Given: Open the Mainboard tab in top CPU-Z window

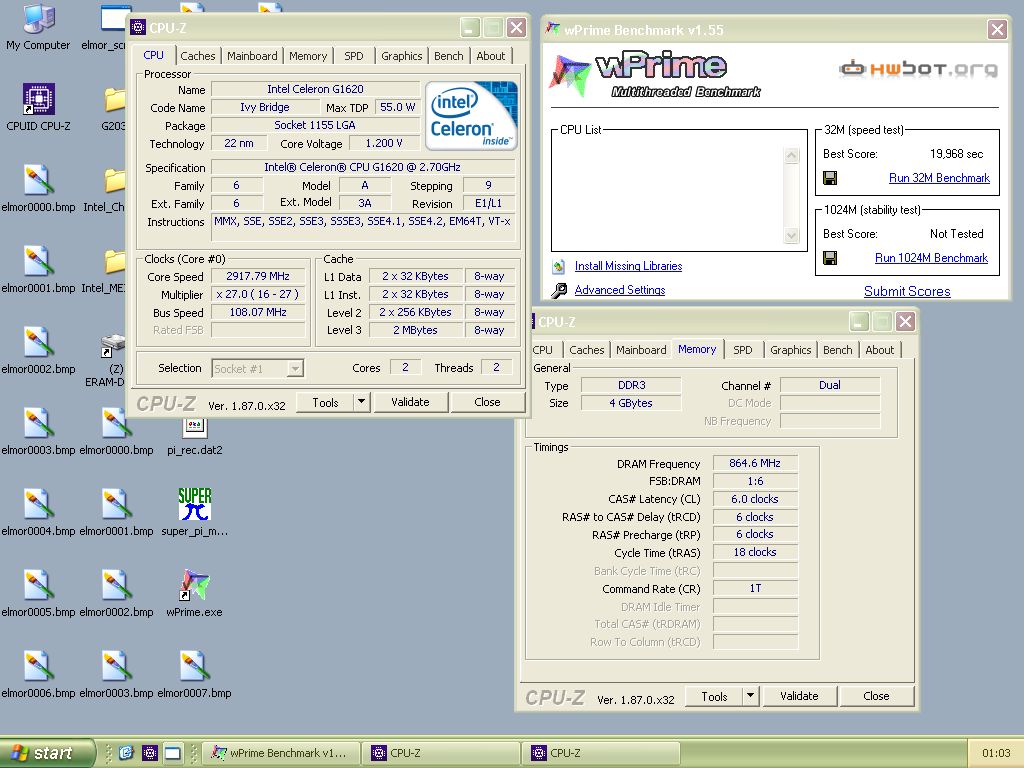Looking at the screenshot, I should 252,56.
